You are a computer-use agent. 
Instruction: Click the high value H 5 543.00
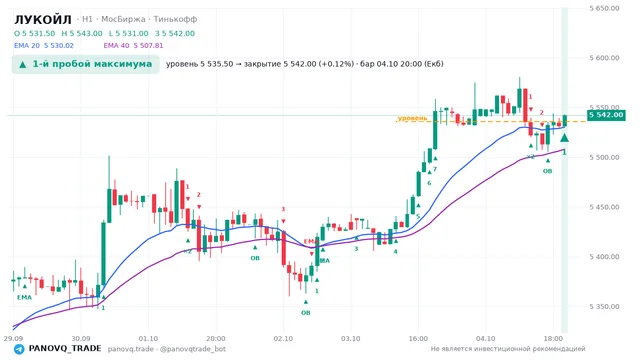tap(82, 33)
